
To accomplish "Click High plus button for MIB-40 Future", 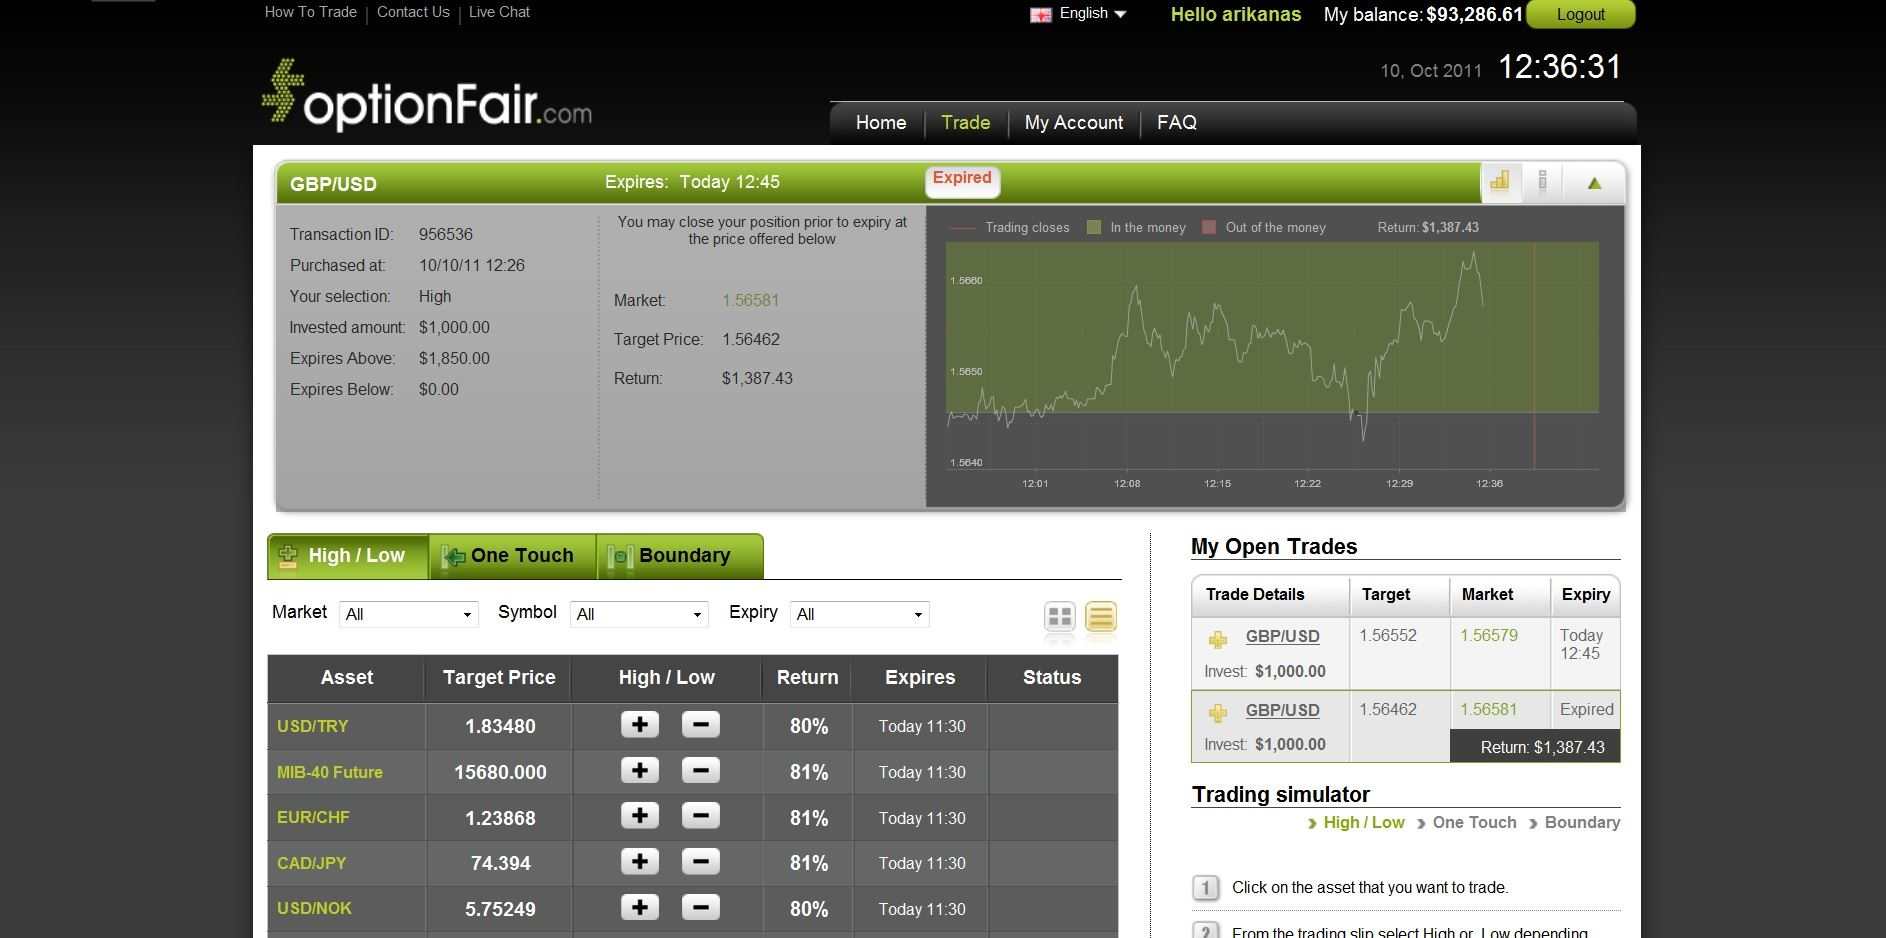I will 640,771.
